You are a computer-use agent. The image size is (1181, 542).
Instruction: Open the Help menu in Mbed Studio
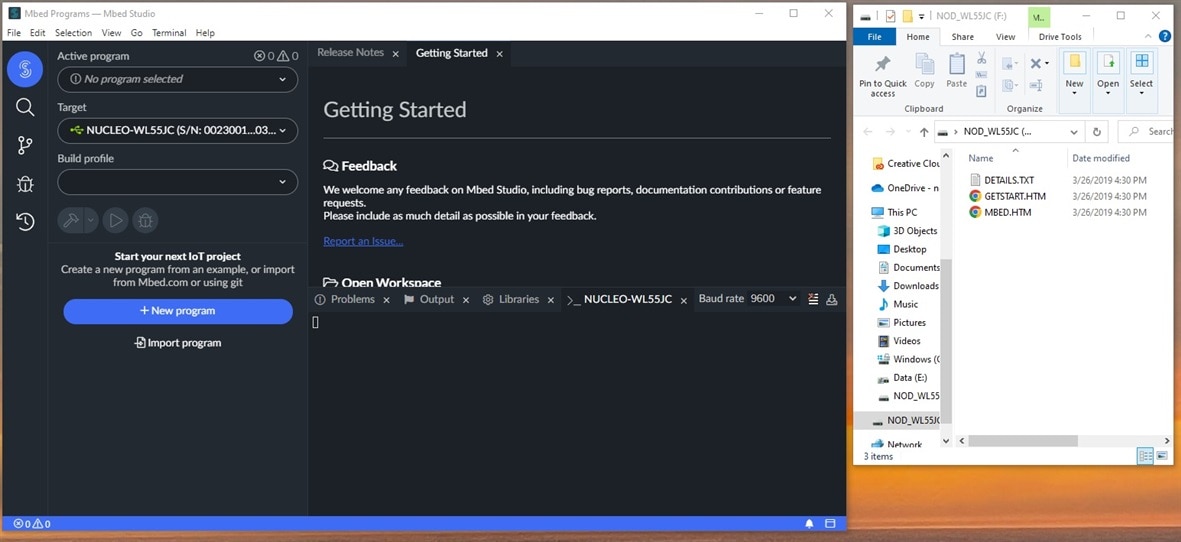coord(205,33)
